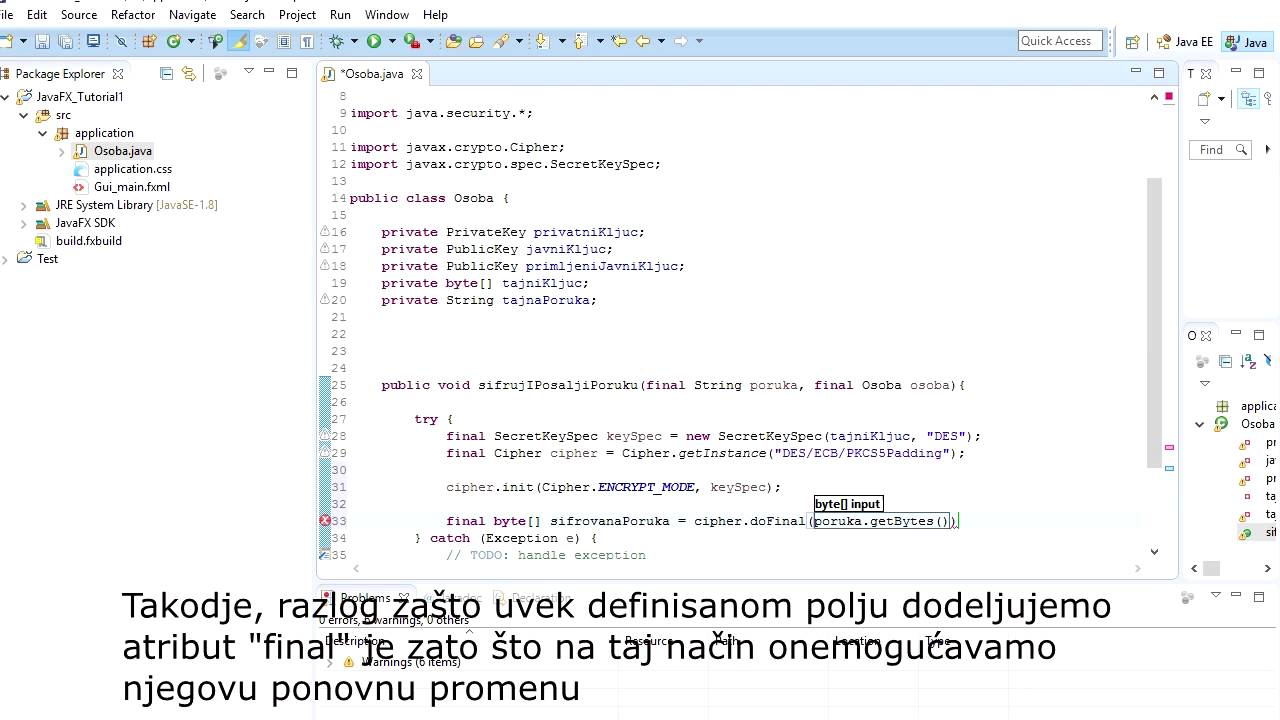
Task: Click the New Java Class icon
Action: (174, 41)
